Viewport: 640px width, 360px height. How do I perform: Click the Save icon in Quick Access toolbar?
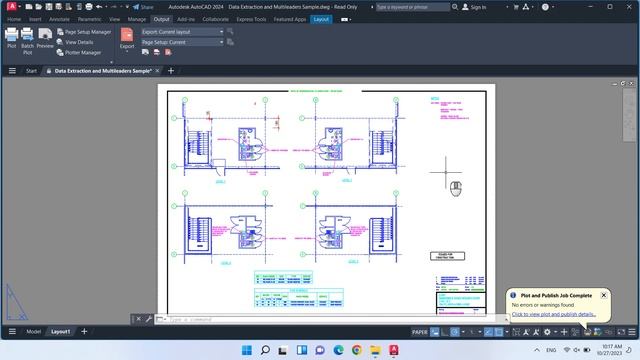tap(49, 7)
